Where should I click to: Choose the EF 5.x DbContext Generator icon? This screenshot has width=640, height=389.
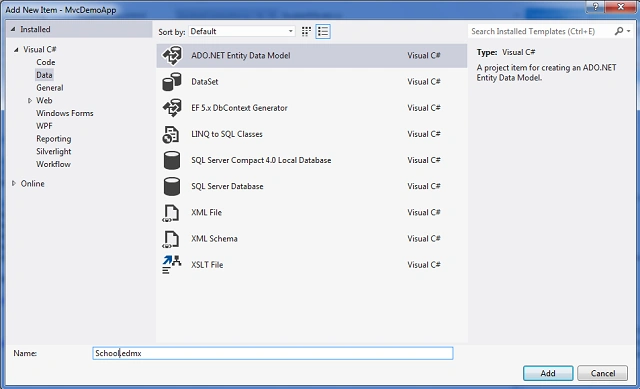(x=172, y=108)
